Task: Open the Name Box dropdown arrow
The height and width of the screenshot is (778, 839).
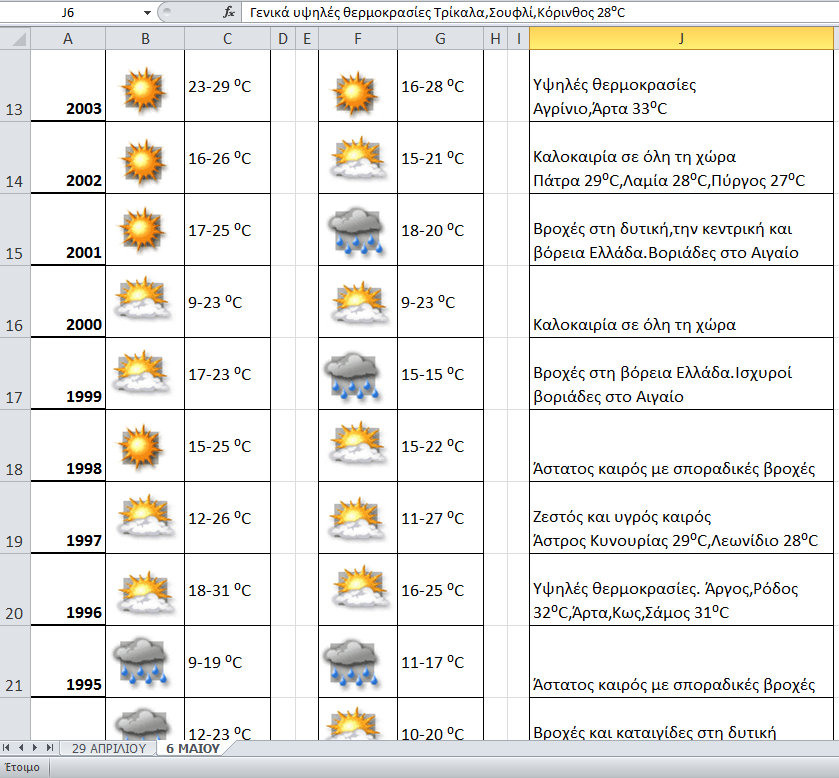Action: tap(147, 13)
